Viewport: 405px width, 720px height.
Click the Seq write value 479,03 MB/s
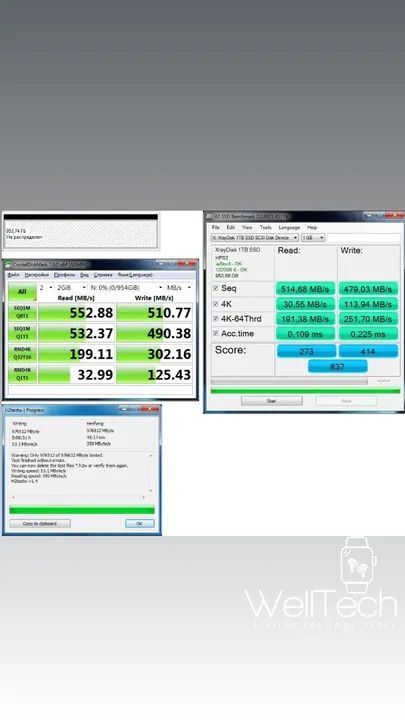point(368,289)
